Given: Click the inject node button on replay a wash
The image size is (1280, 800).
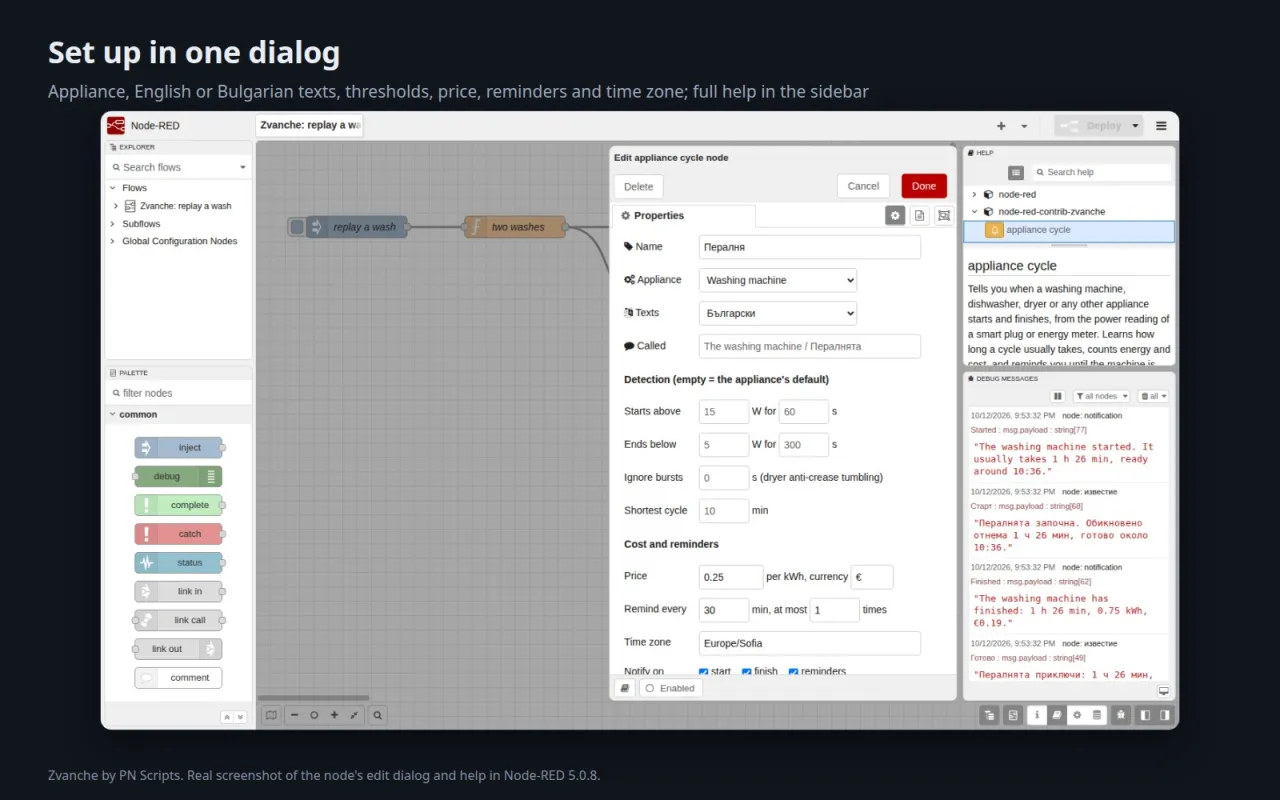Looking at the screenshot, I should pos(297,227).
